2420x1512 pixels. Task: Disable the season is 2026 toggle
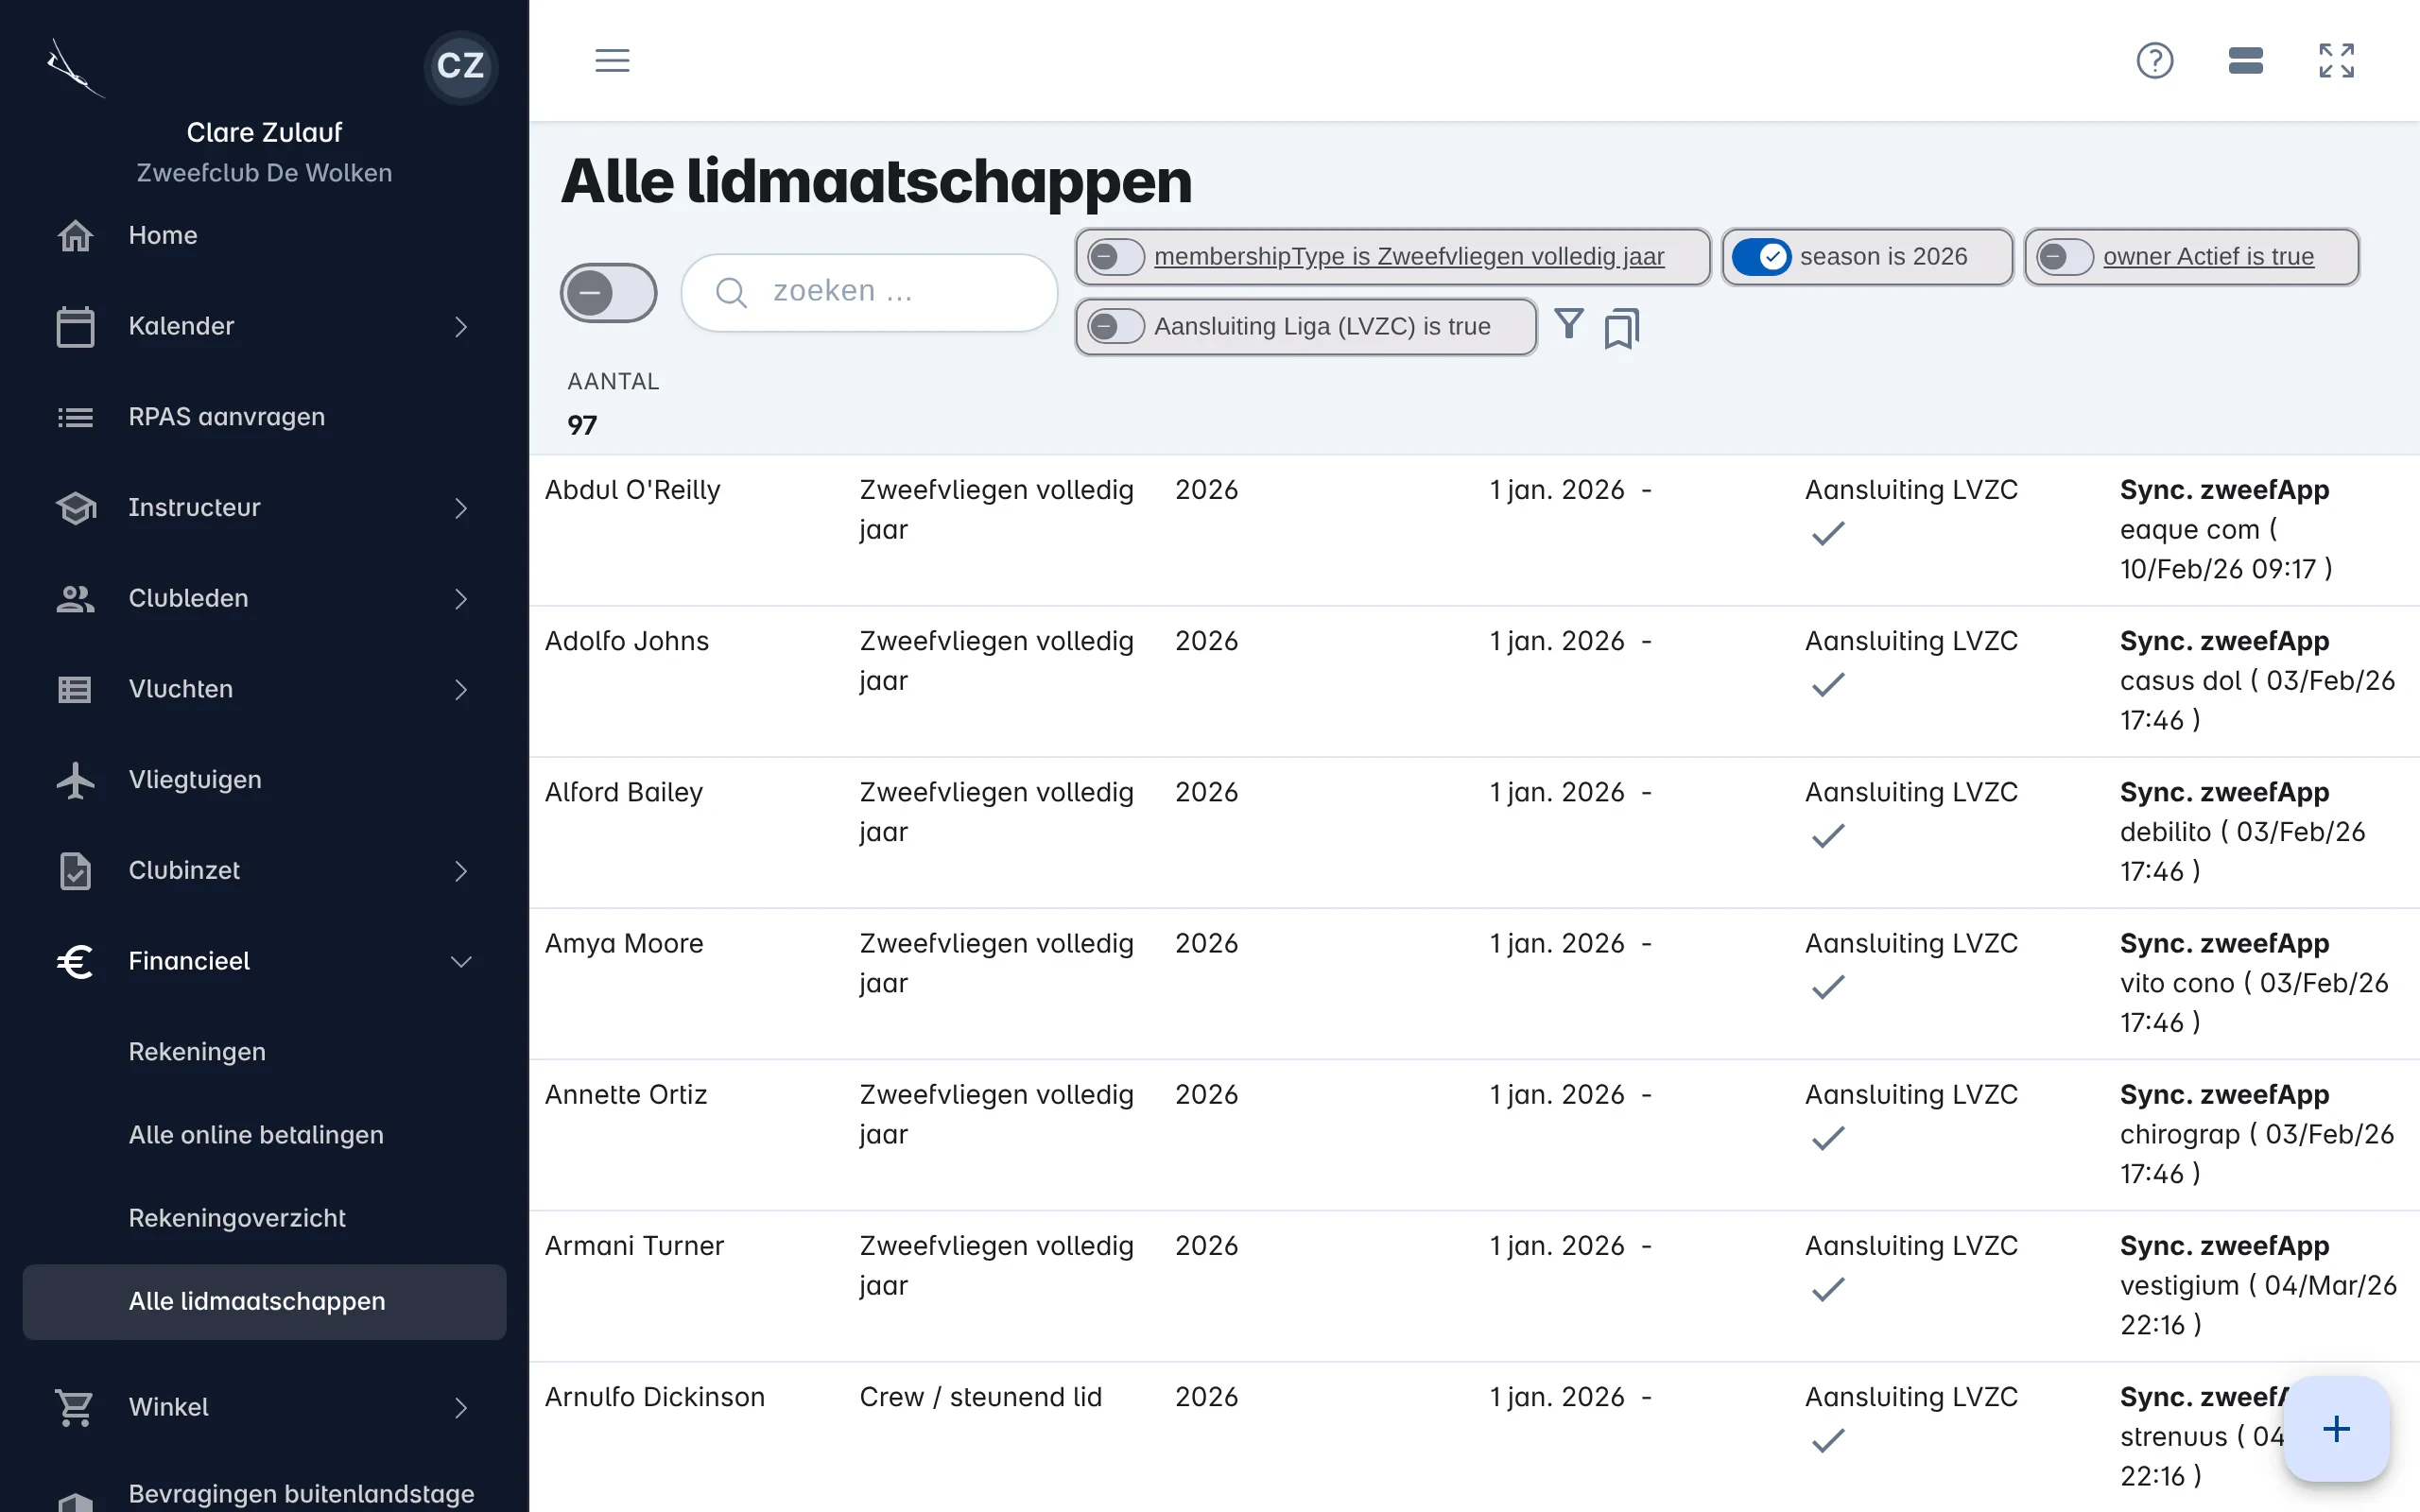(x=1761, y=257)
